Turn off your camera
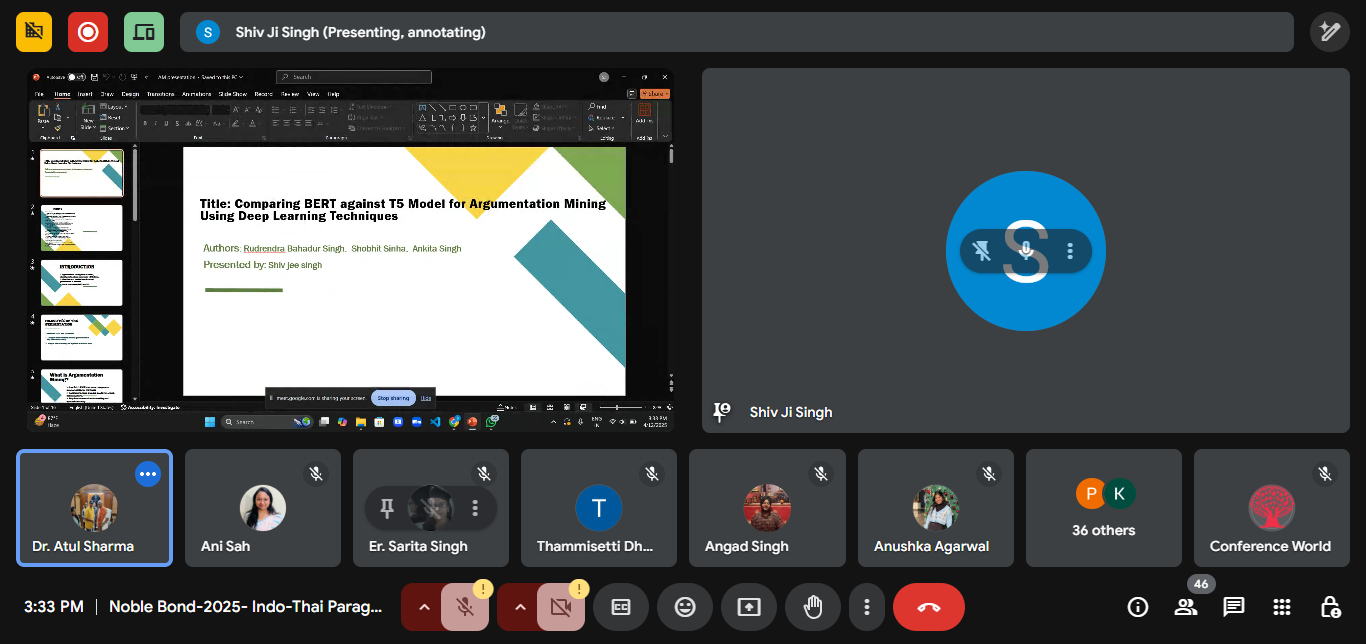 561,607
